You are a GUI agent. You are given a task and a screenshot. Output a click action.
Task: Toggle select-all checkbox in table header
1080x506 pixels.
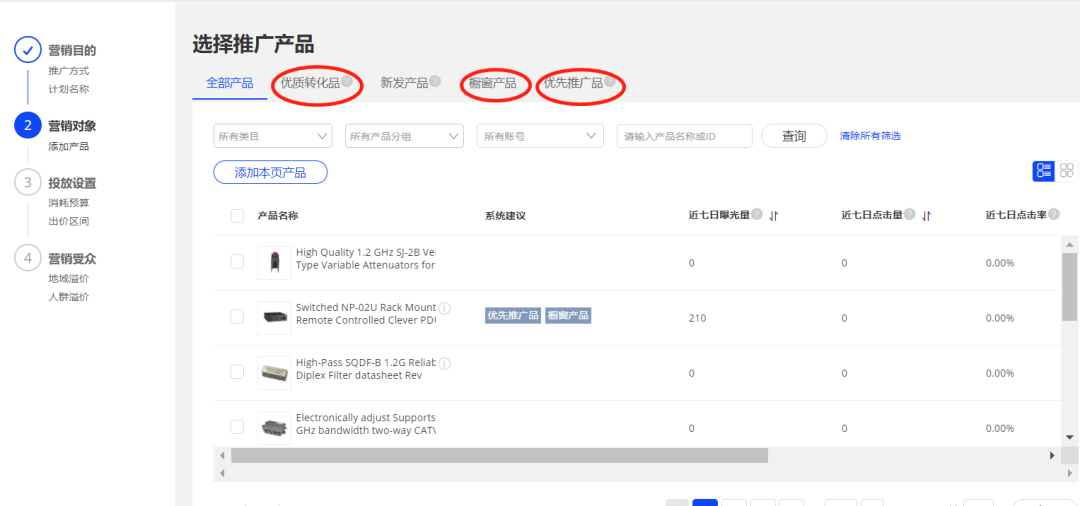237,216
